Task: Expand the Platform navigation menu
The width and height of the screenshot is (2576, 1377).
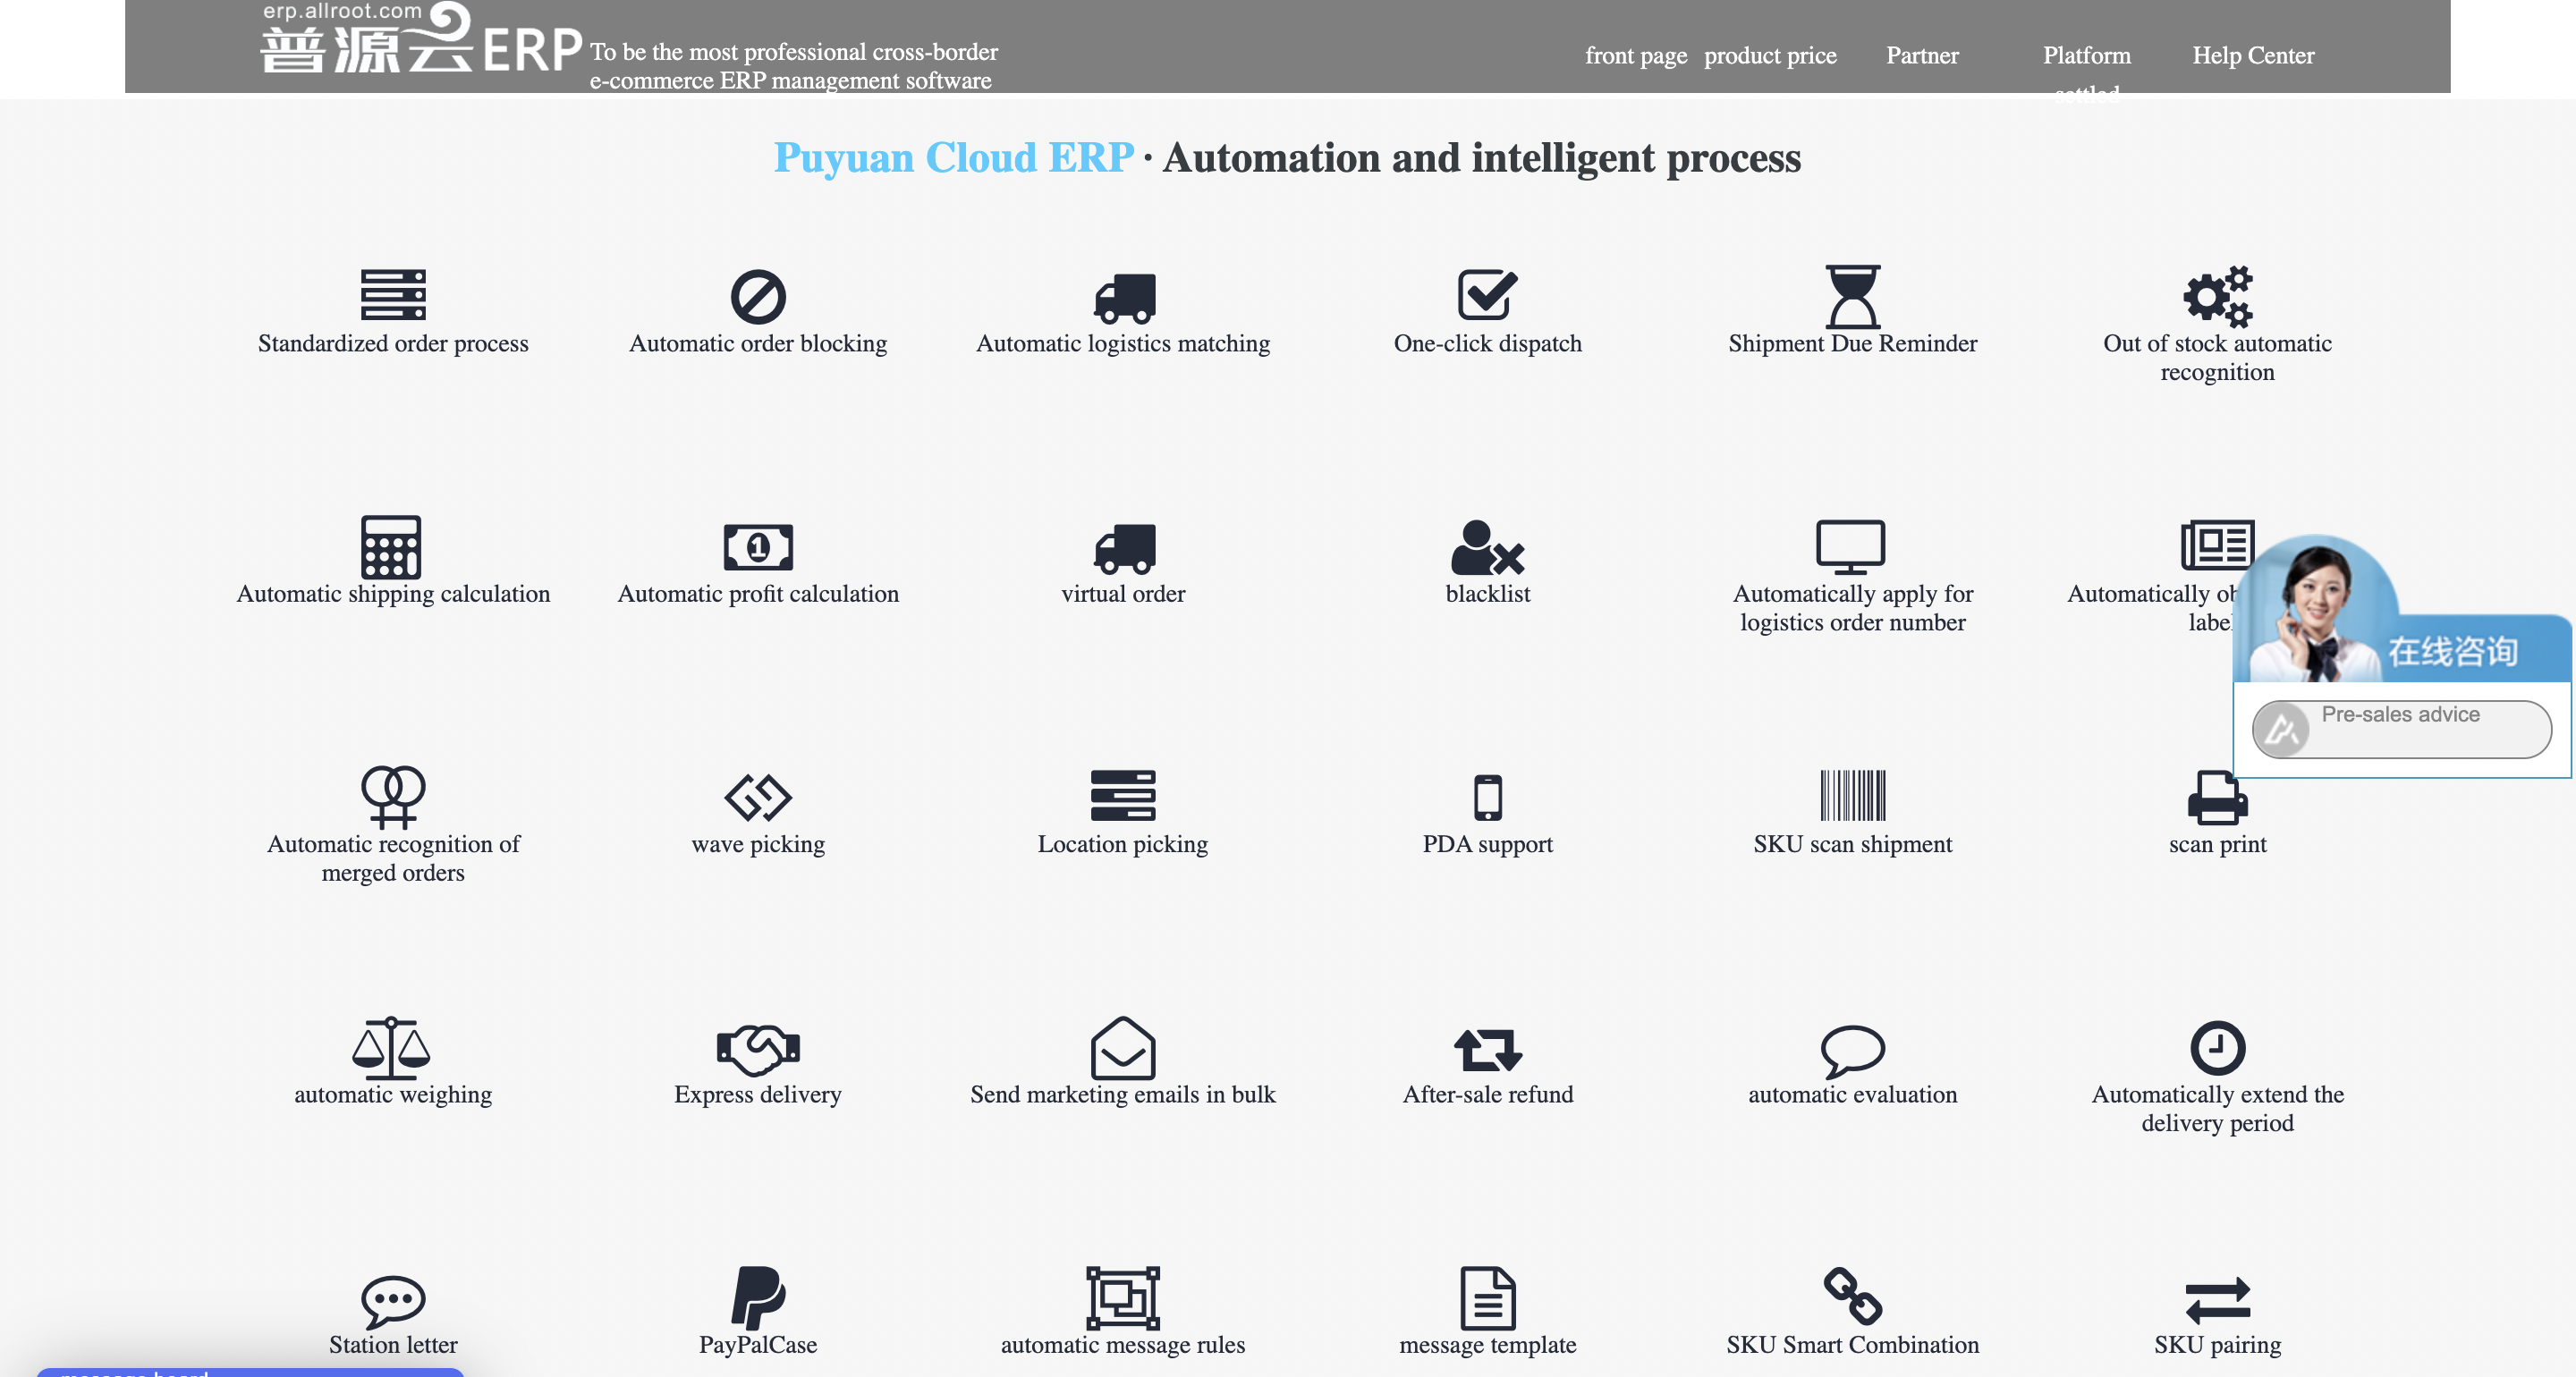Action: pos(2087,55)
